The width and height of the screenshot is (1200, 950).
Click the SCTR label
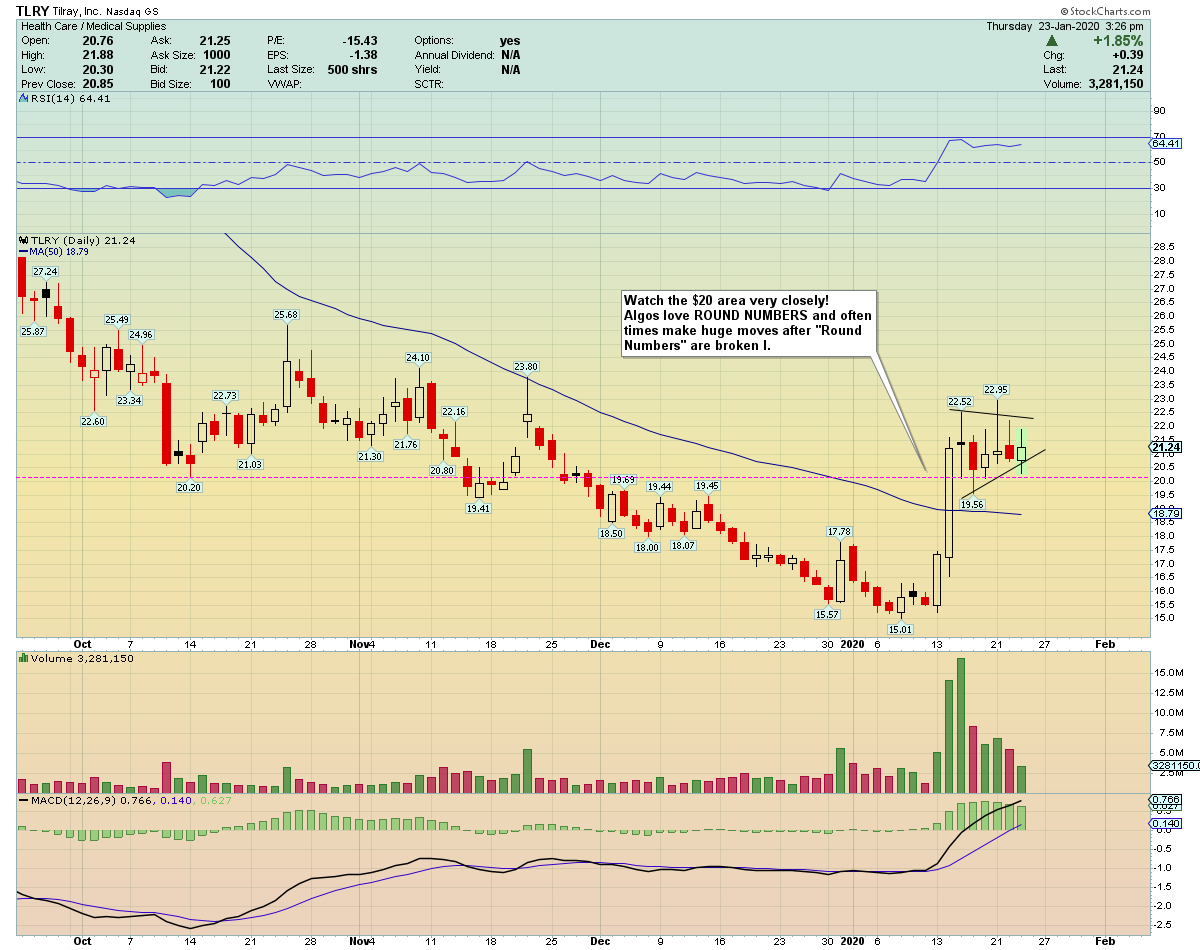tap(431, 84)
